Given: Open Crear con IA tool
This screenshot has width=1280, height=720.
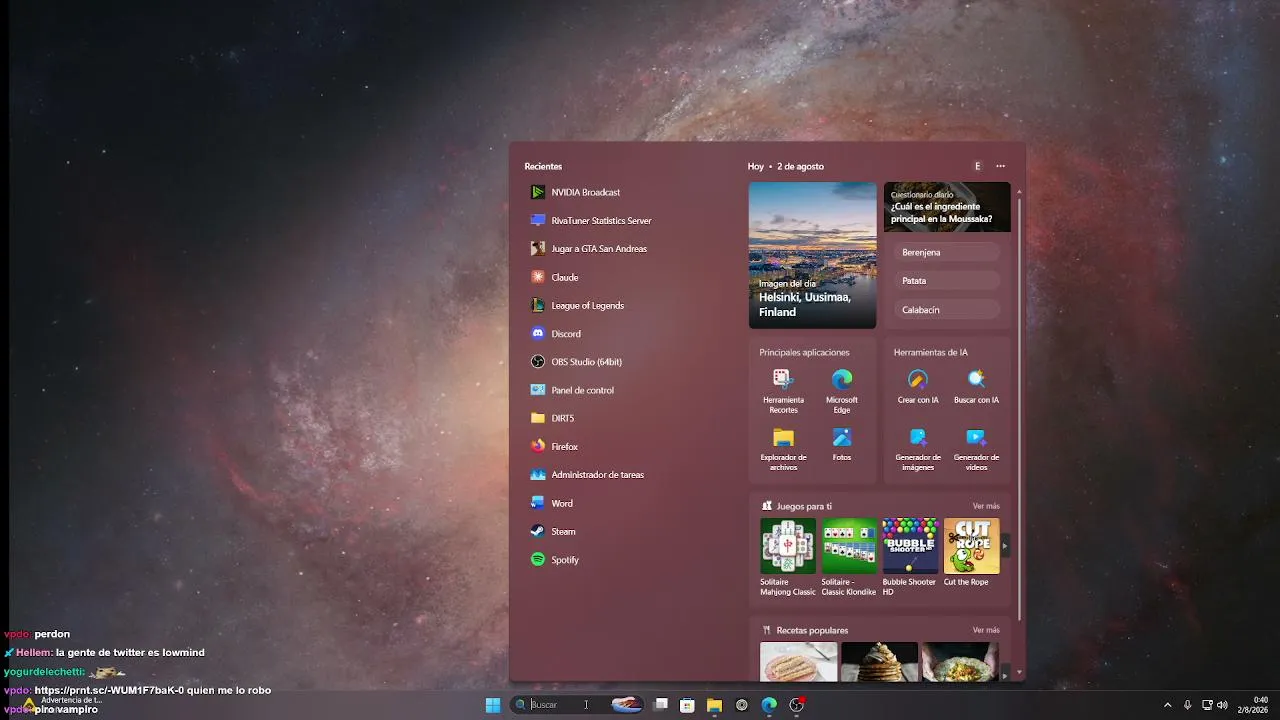Looking at the screenshot, I should pyautogui.click(x=918, y=386).
